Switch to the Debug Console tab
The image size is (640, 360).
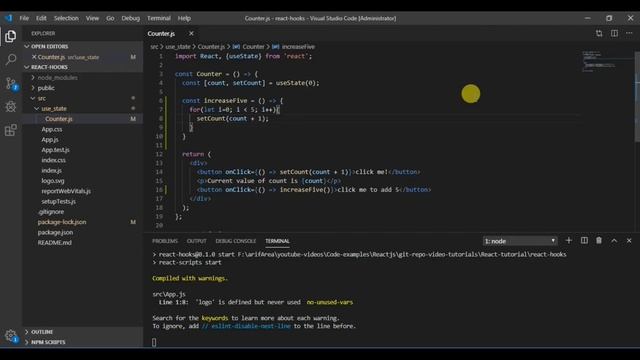(236, 241)
